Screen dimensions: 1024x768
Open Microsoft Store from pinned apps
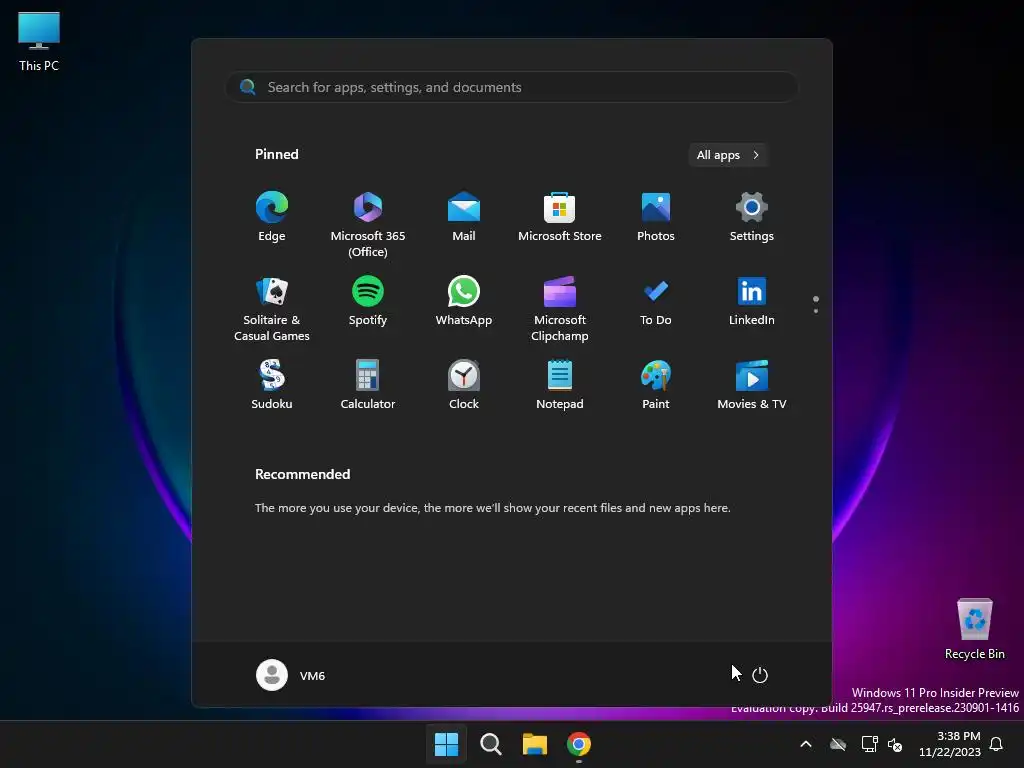tap(560, 217)
